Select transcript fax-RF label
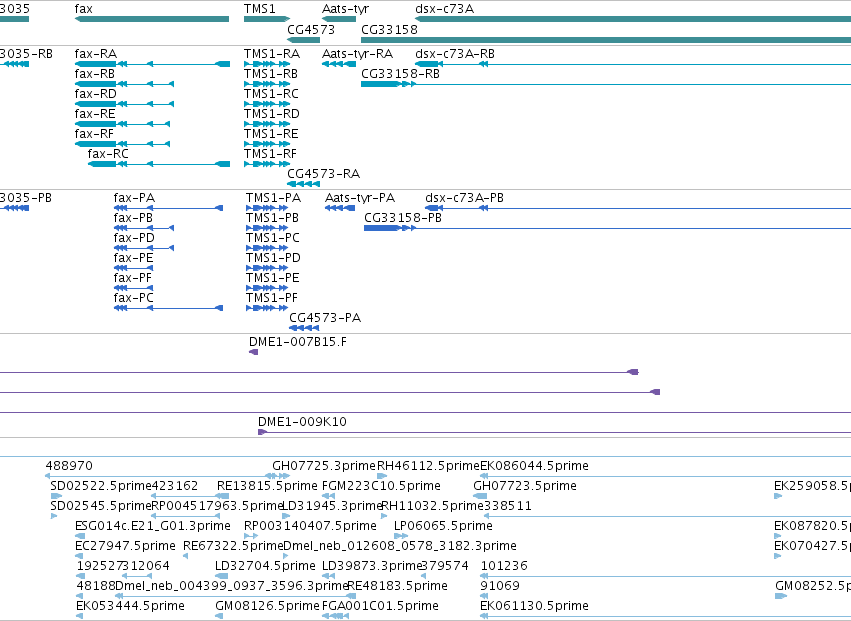 pos(94,134)
